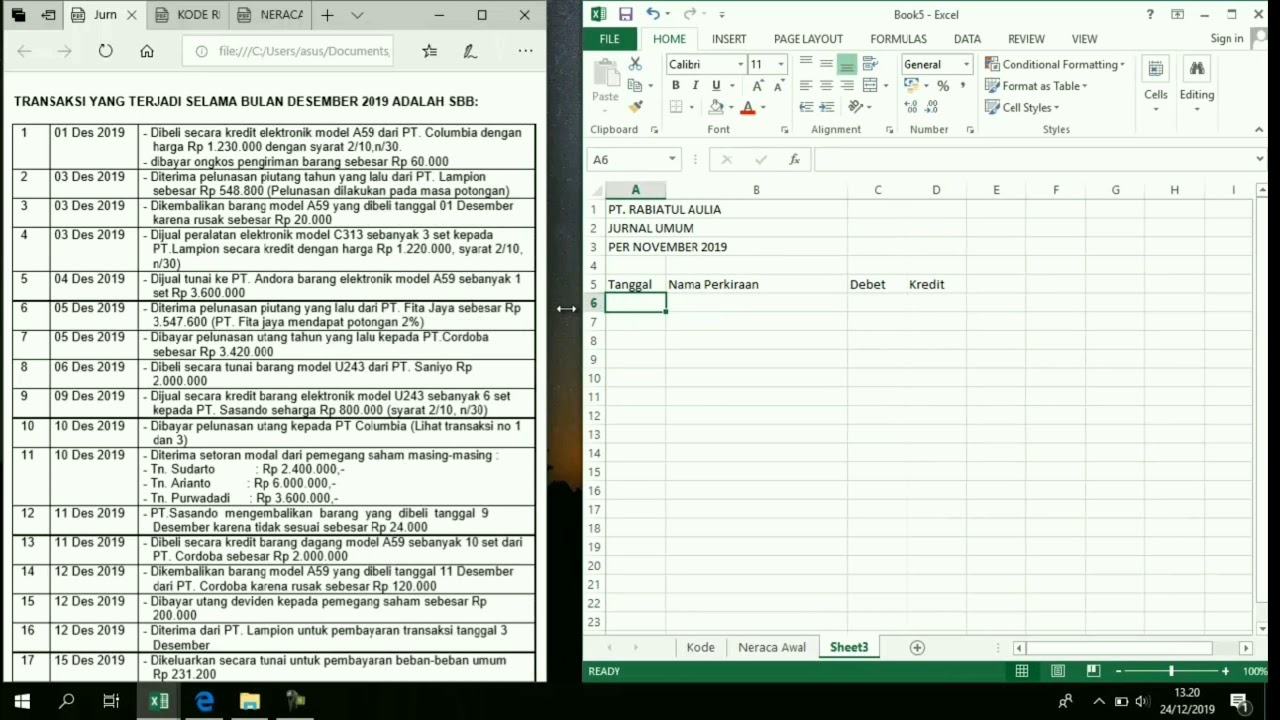Select cell with Nama Perkiraan text
Viewport: 1280px width, 720px height.
[756, 284]
